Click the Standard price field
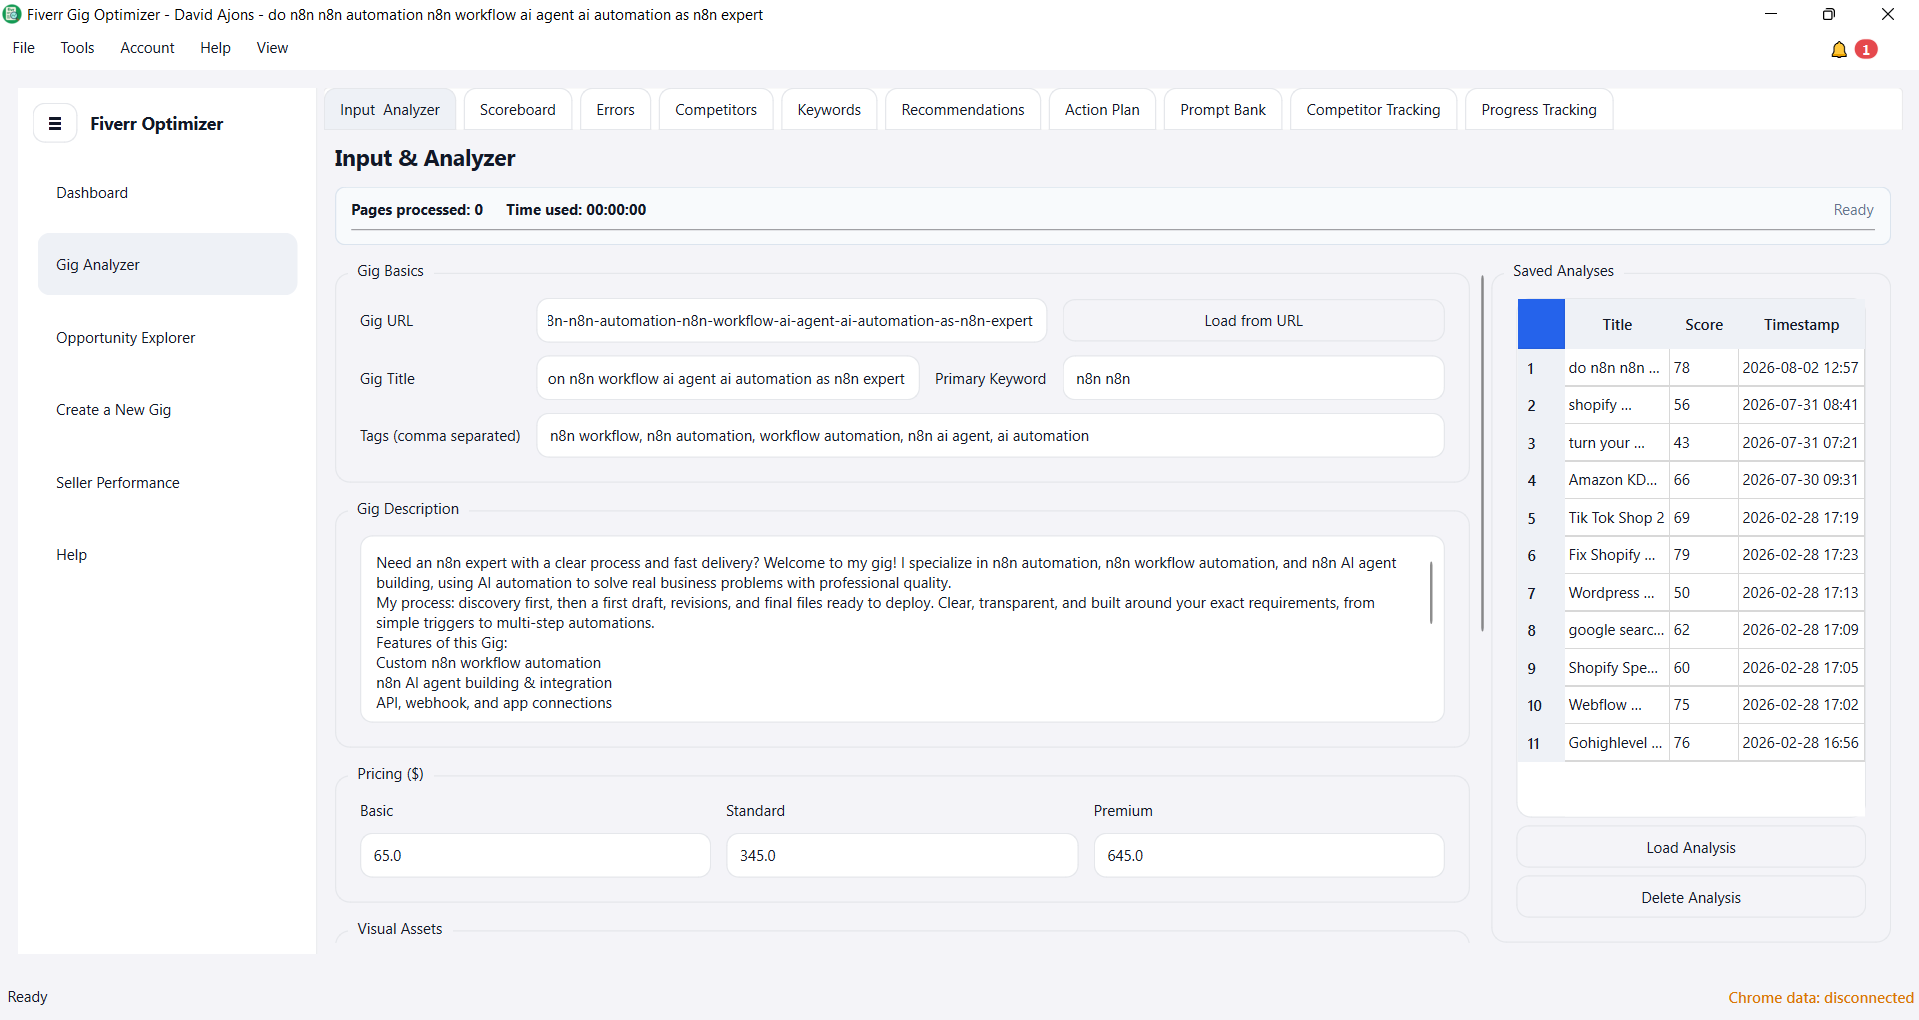 pos(902,856)
